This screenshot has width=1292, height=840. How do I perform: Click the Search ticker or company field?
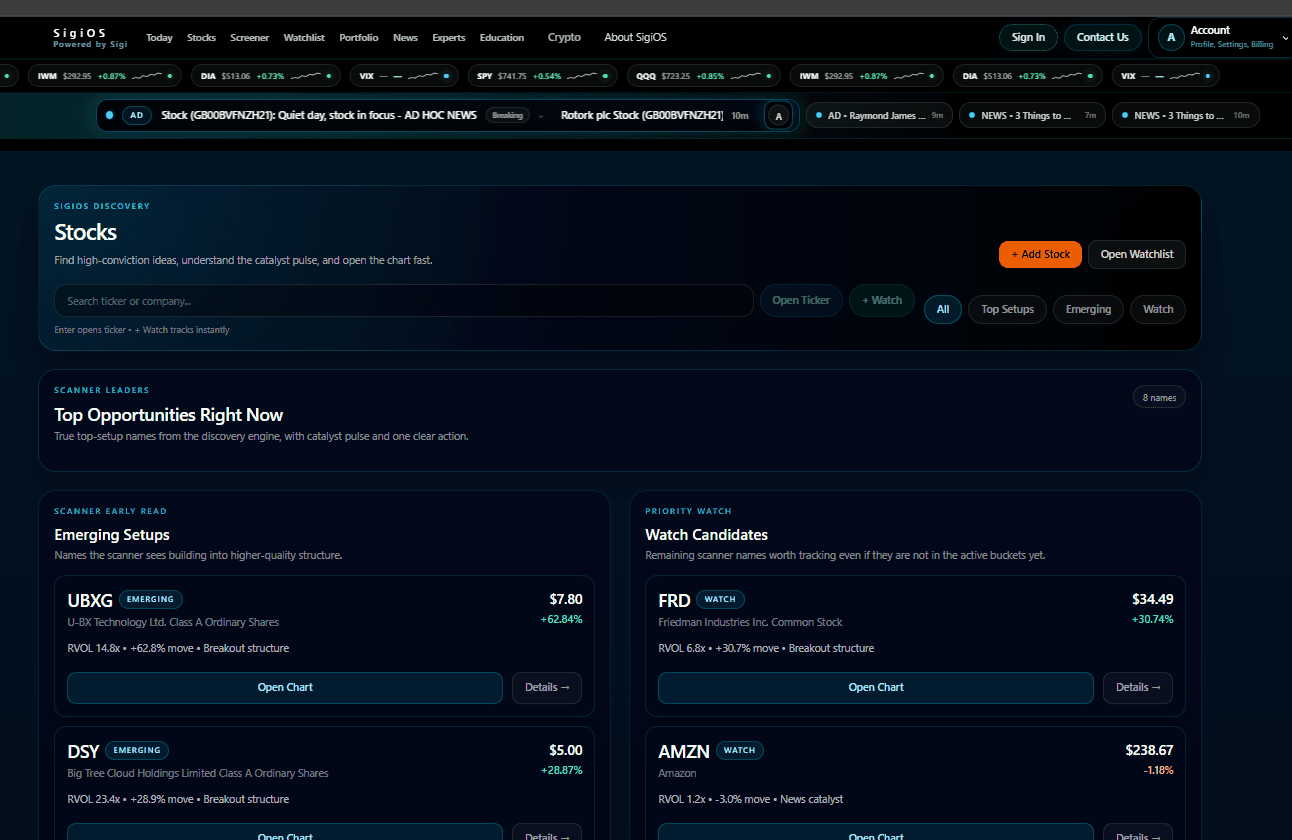point(403,300)
